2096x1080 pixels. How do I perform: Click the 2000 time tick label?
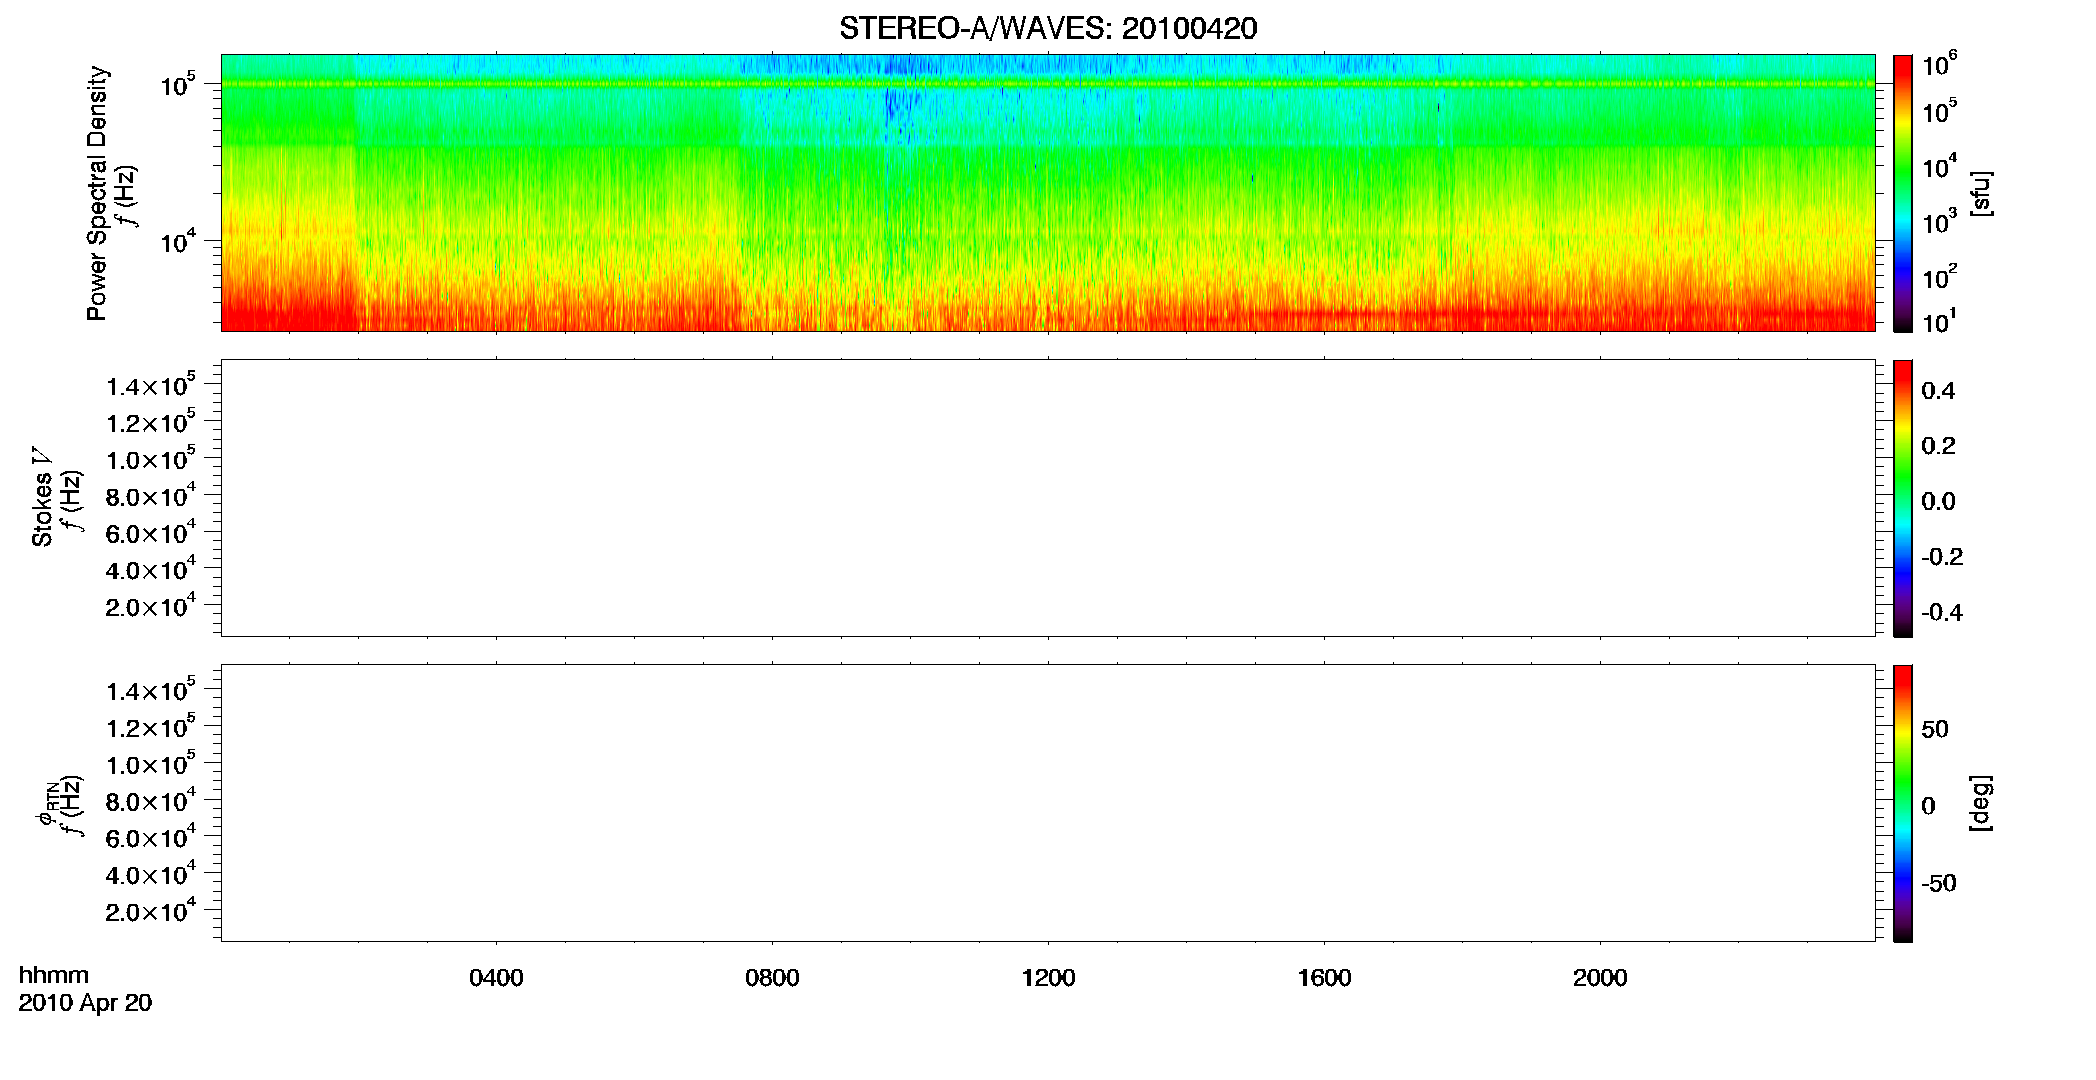1600,978
